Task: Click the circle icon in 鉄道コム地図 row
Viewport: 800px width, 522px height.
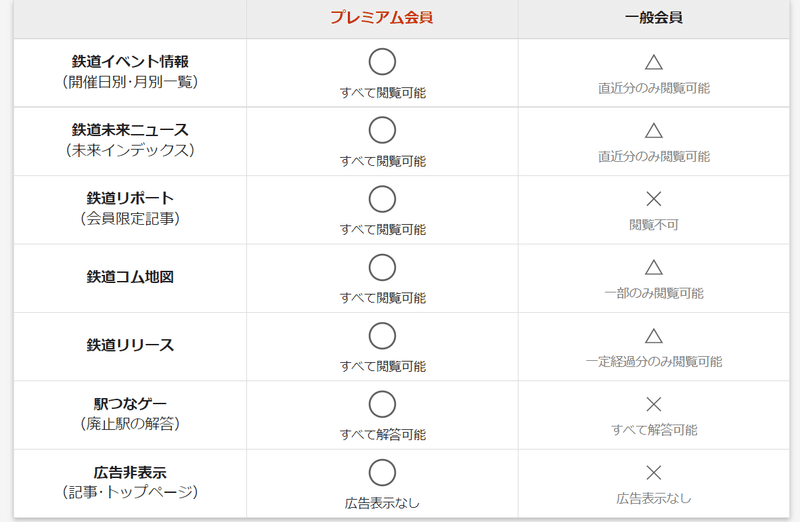Action: click(382, 267)
